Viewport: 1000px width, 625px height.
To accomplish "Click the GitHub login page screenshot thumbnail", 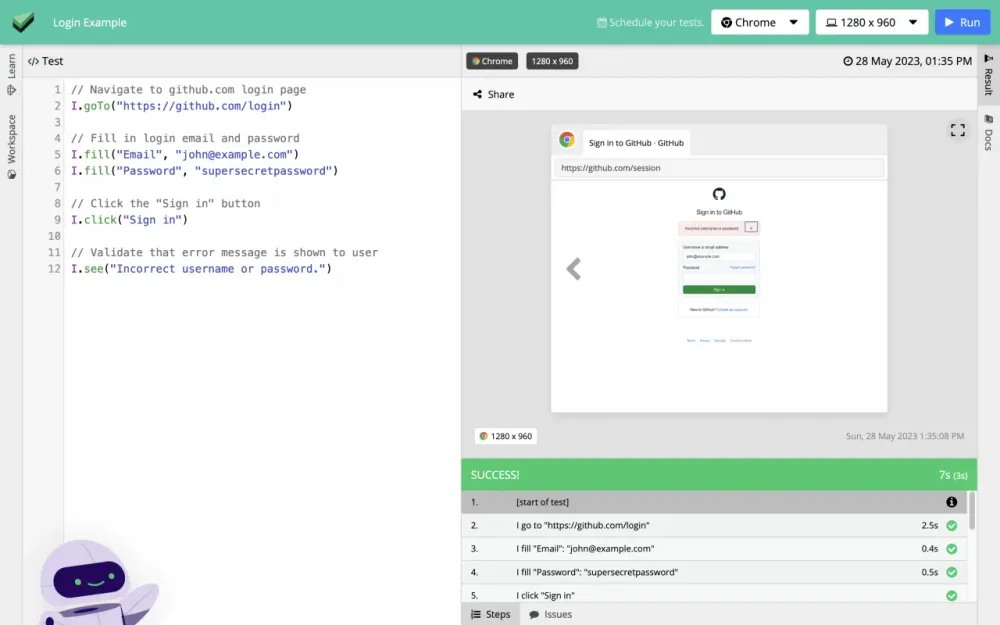I will tap(719, 297).
